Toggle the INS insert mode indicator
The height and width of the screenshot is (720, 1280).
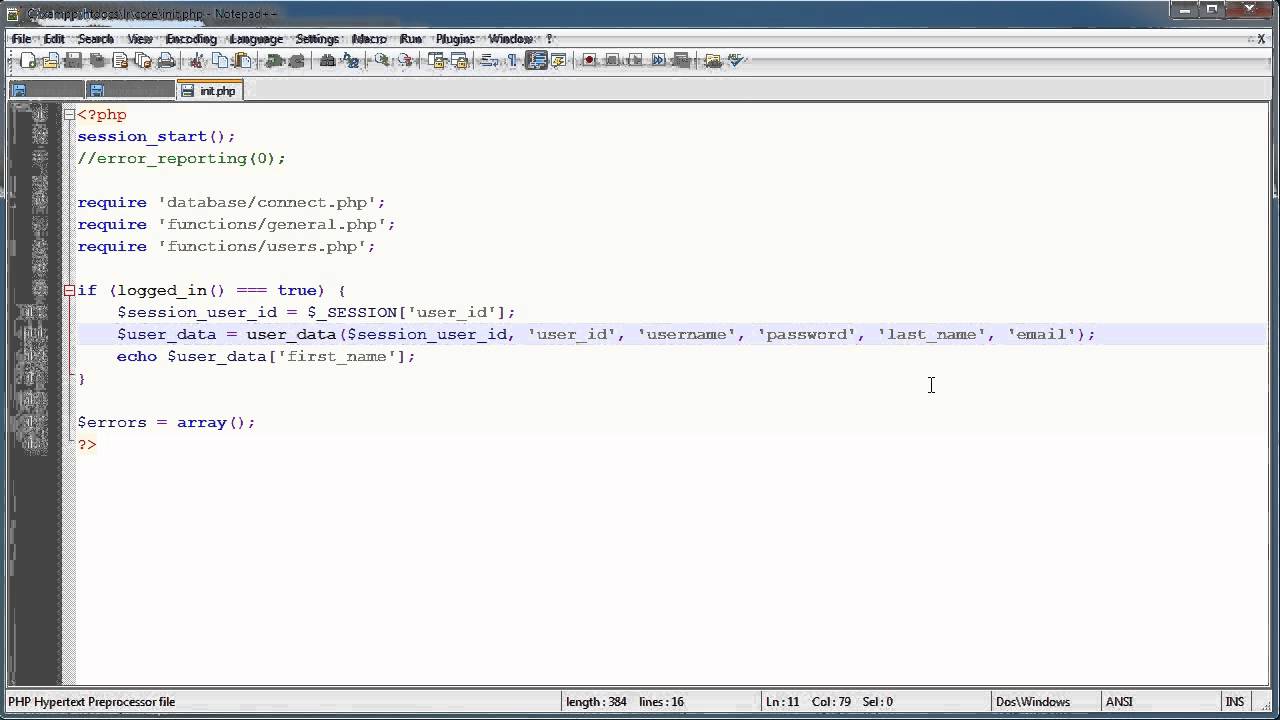1234,702
